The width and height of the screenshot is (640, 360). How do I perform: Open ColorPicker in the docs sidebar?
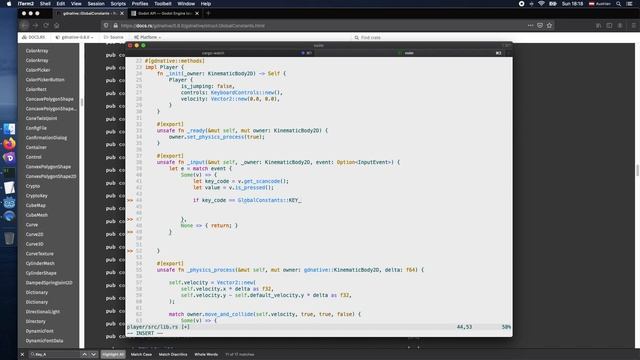38,70
